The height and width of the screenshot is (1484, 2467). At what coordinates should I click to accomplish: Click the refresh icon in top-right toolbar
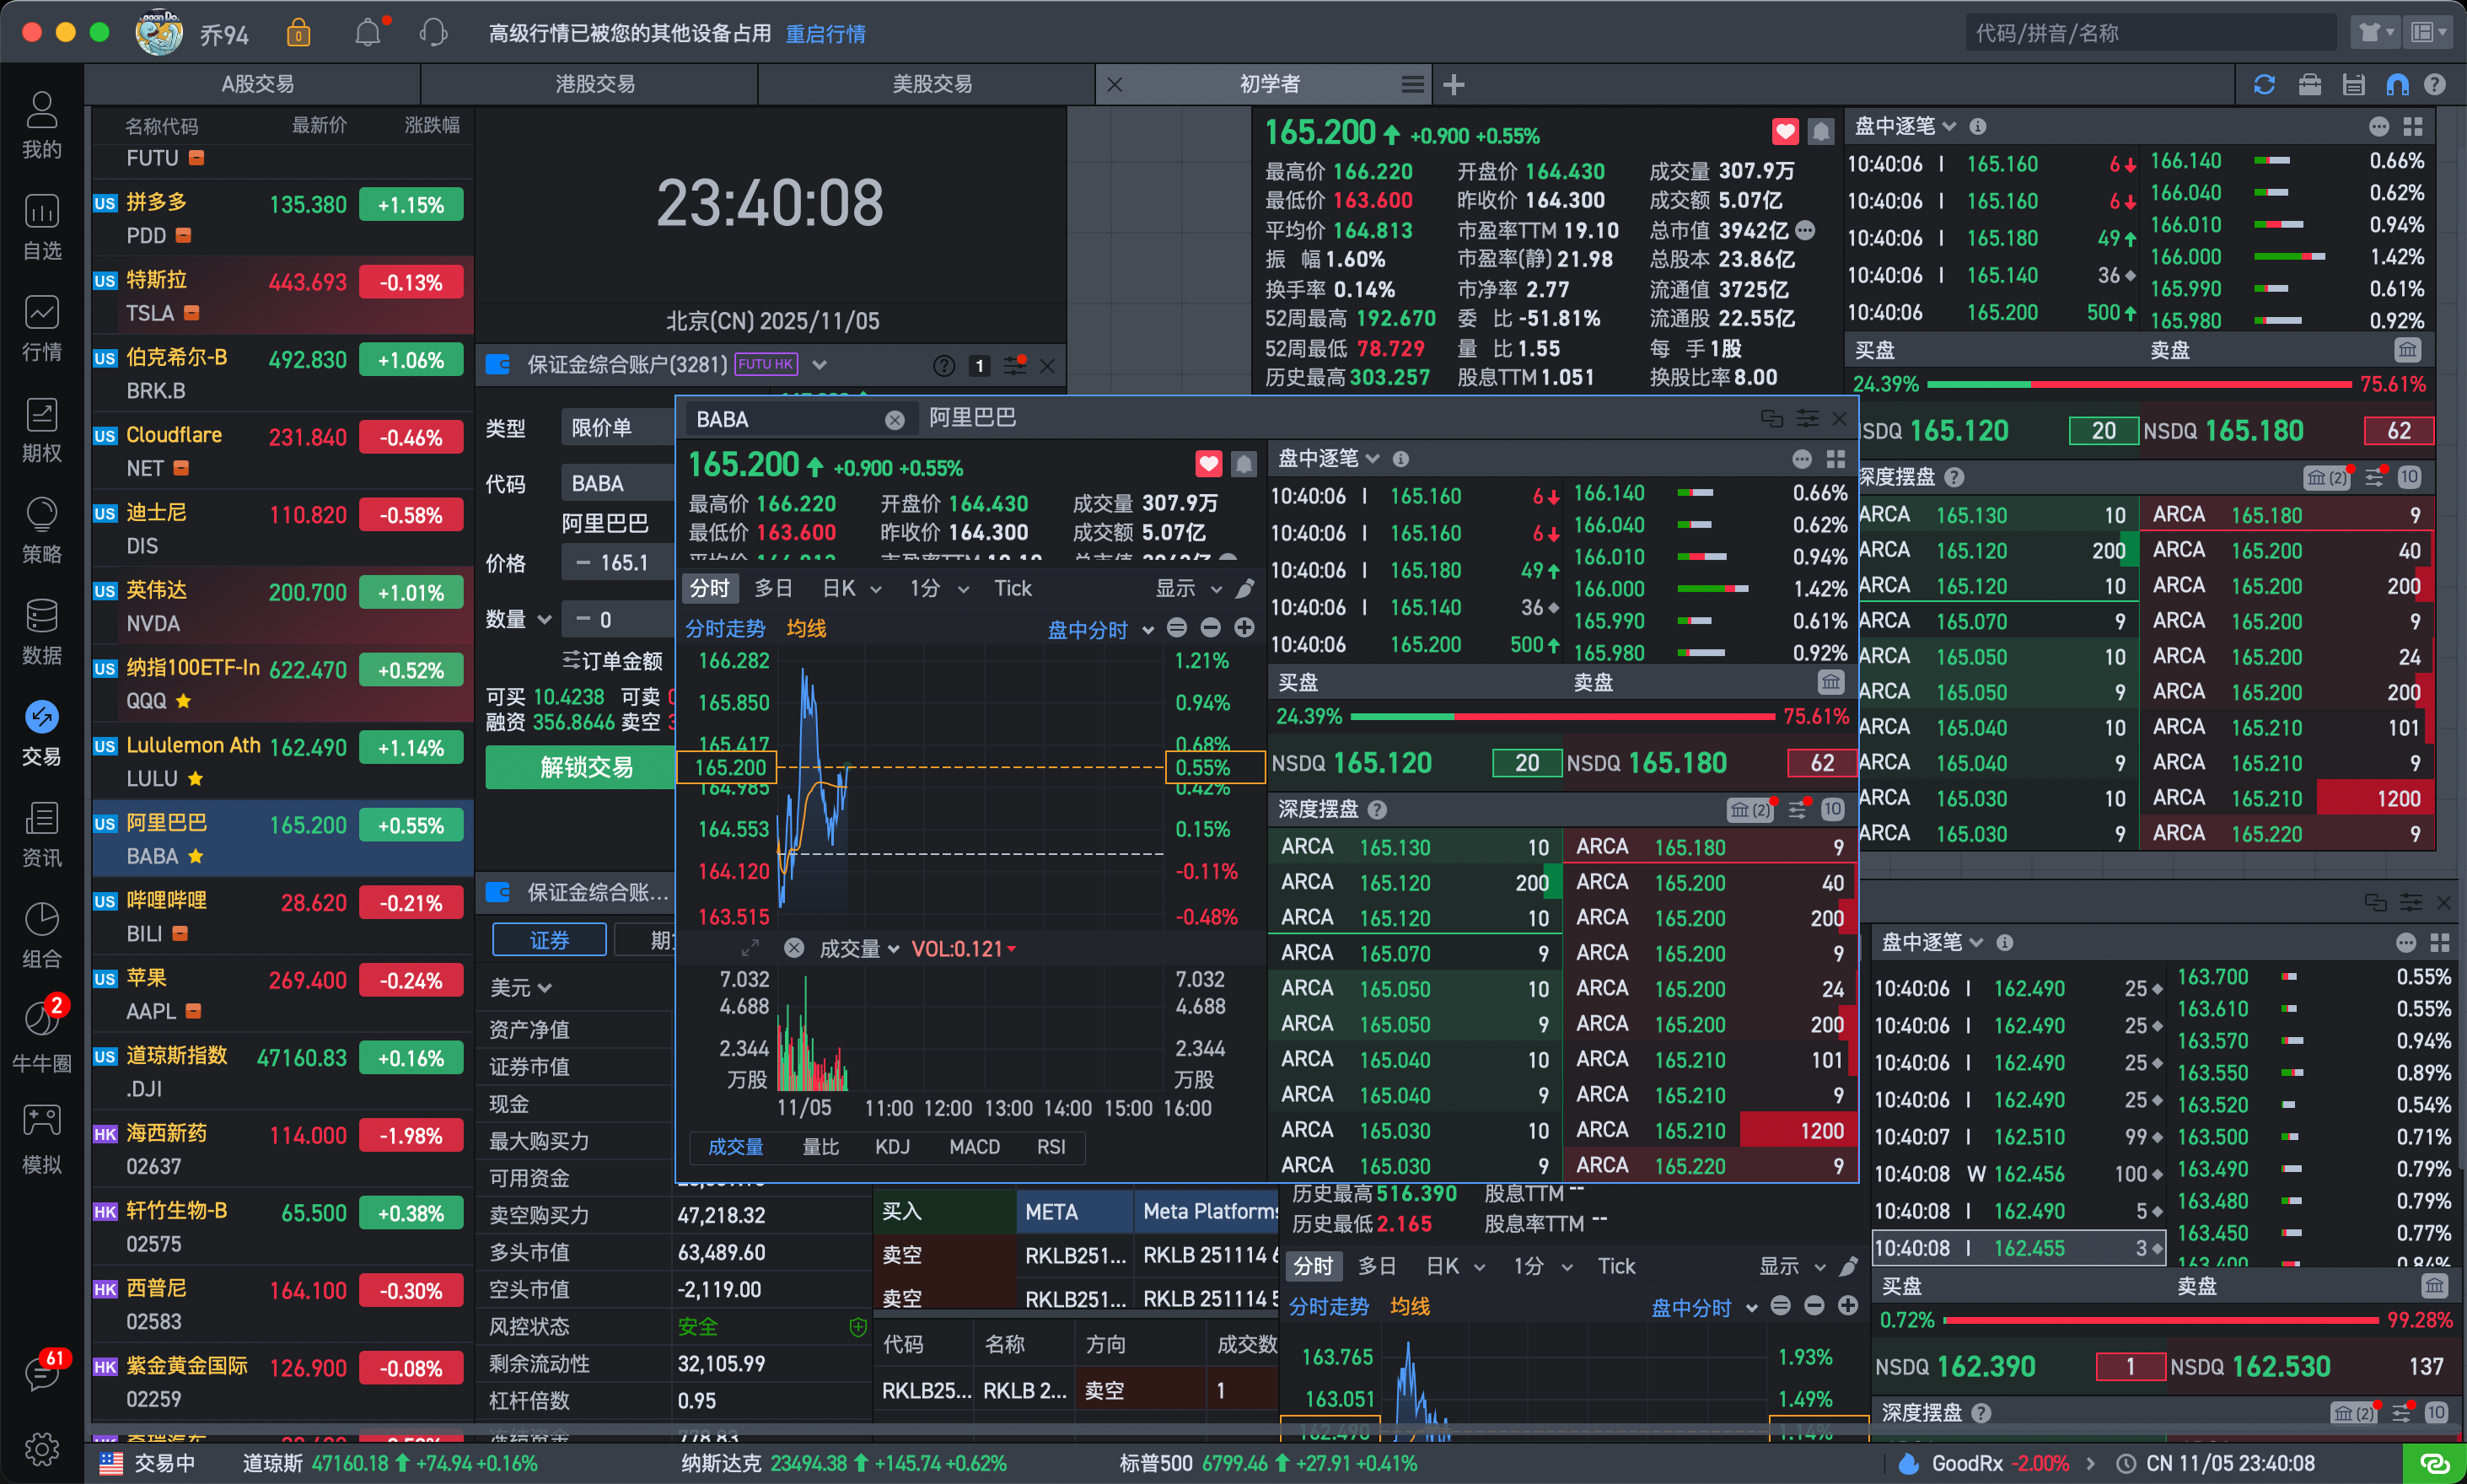pos(2263,85)
